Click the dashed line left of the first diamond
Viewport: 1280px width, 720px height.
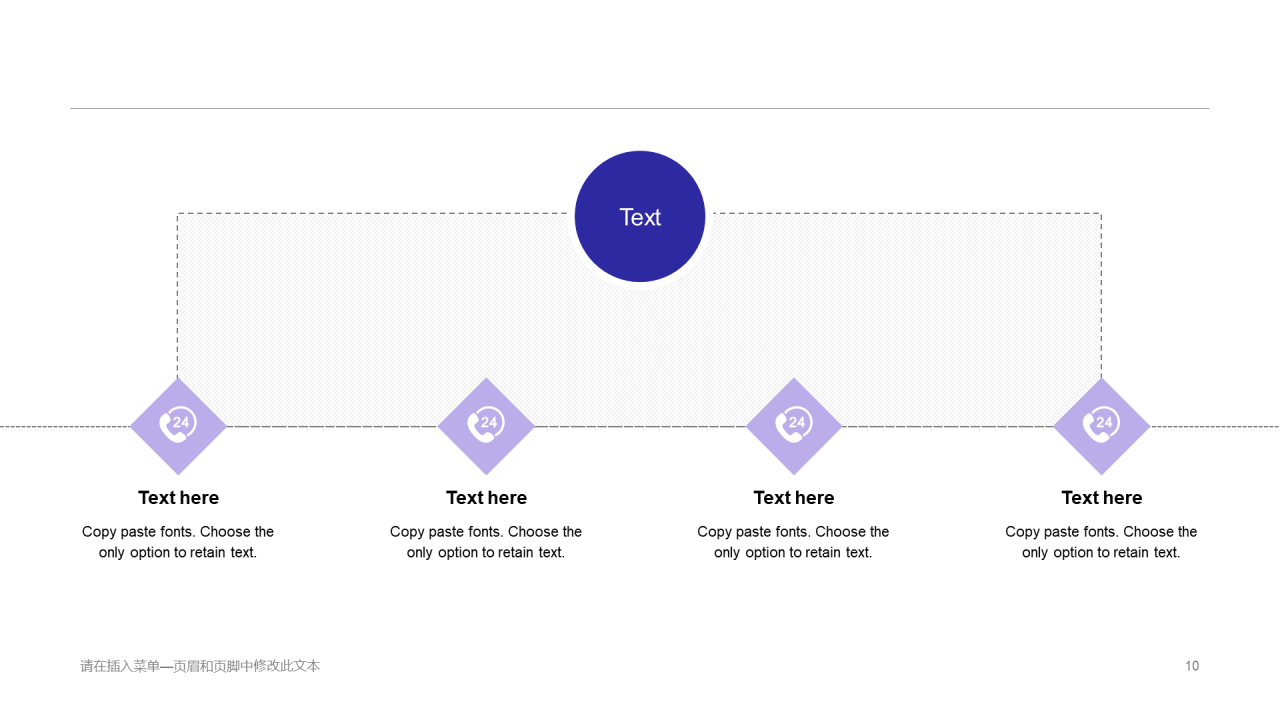coord(64,427)
